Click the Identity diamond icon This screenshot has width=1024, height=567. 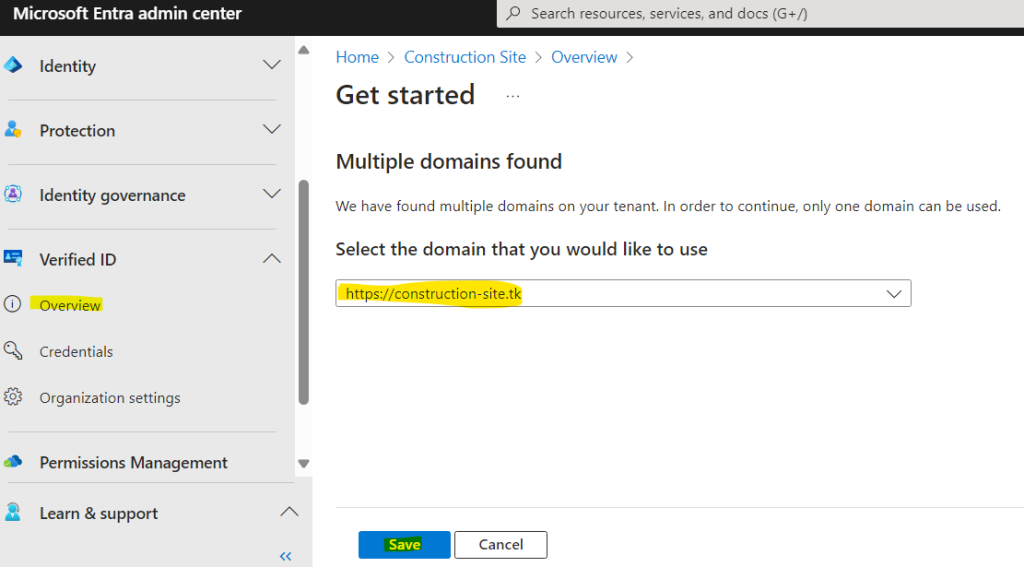(x=13, y=65)
